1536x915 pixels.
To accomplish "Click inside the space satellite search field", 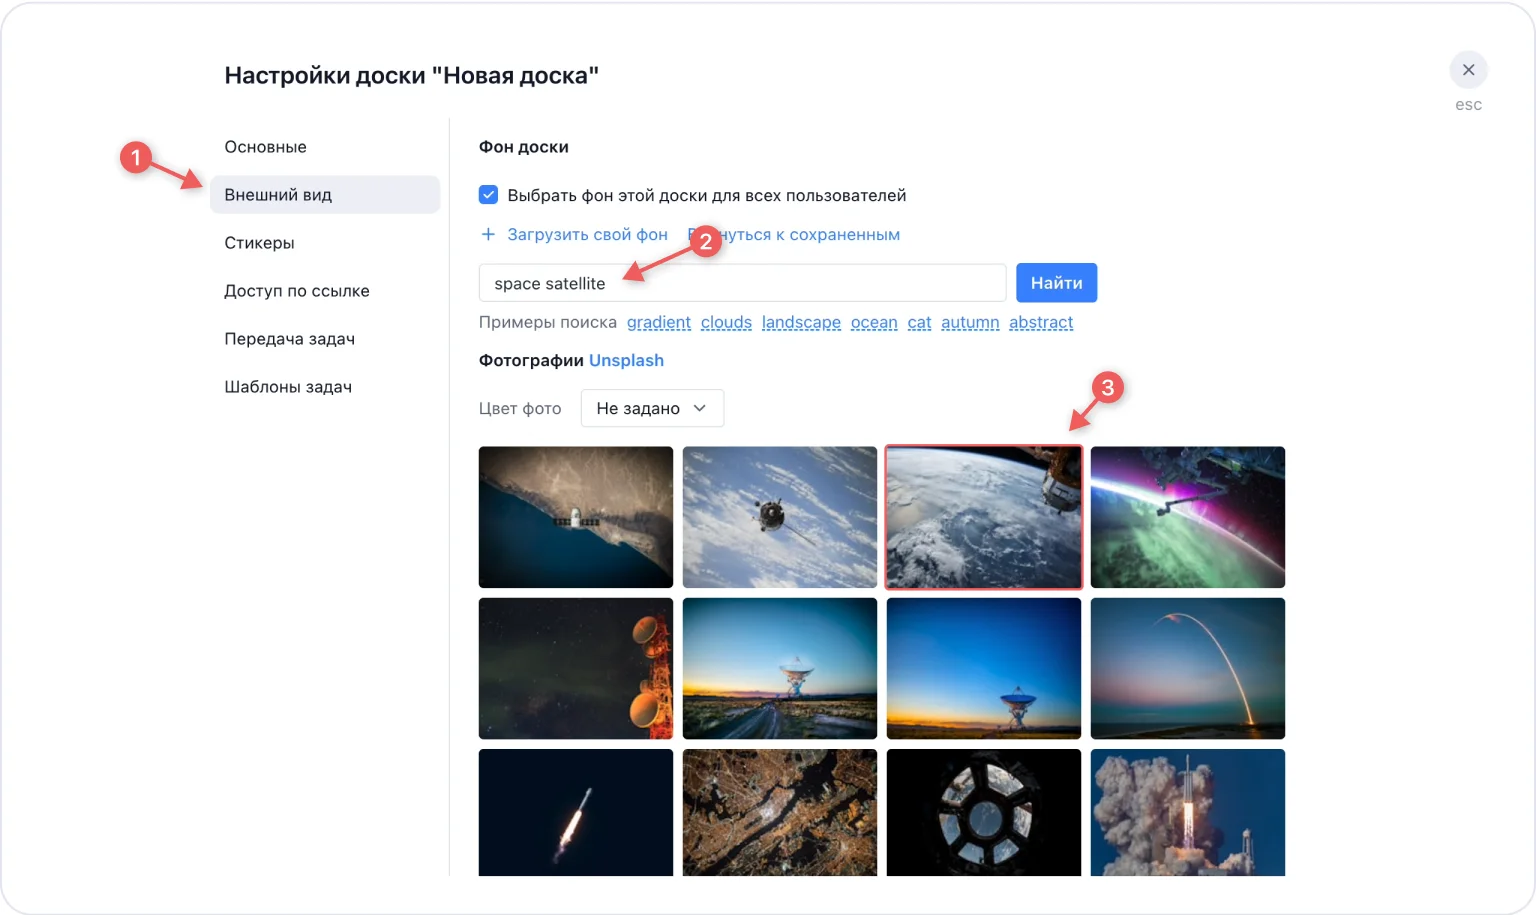I will pos(742,283).
